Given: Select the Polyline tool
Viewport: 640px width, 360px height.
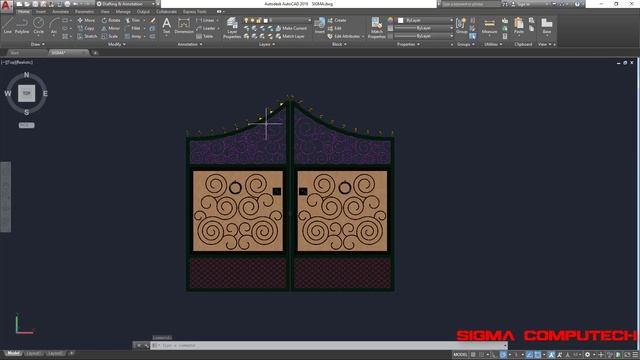Looking at the screenshot, I should [22, 25].
